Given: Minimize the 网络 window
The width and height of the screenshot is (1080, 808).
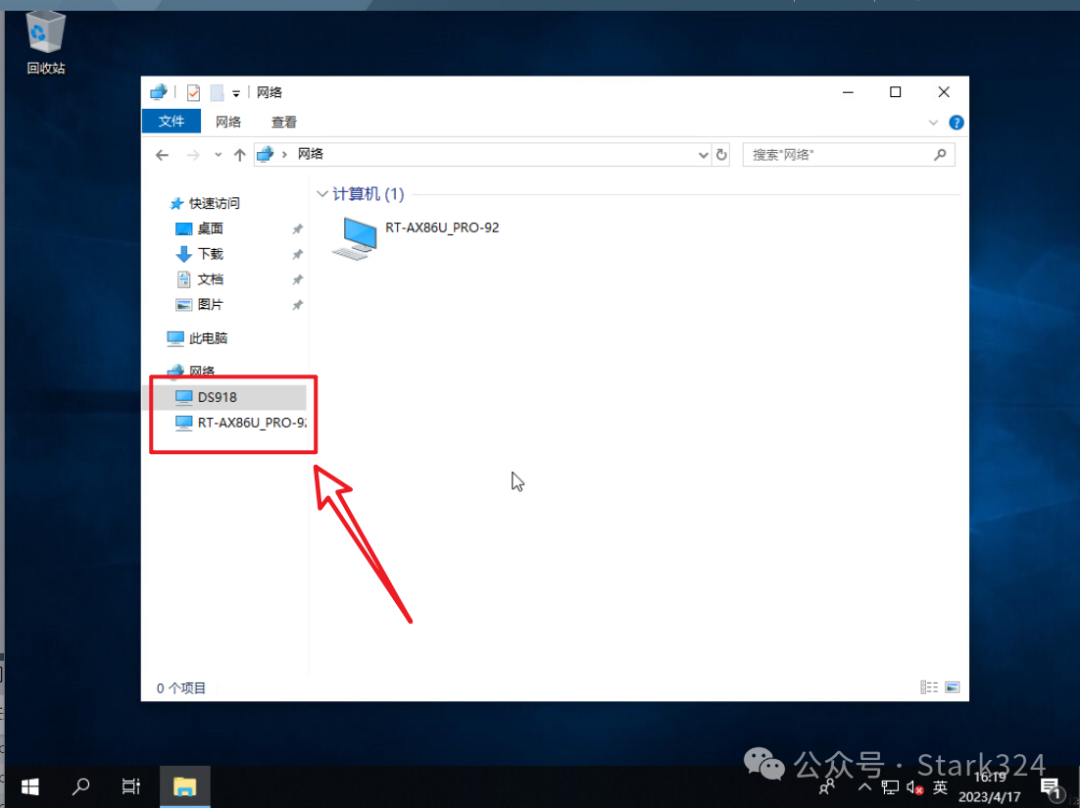Looking at the screenshot, I should 848,92.
